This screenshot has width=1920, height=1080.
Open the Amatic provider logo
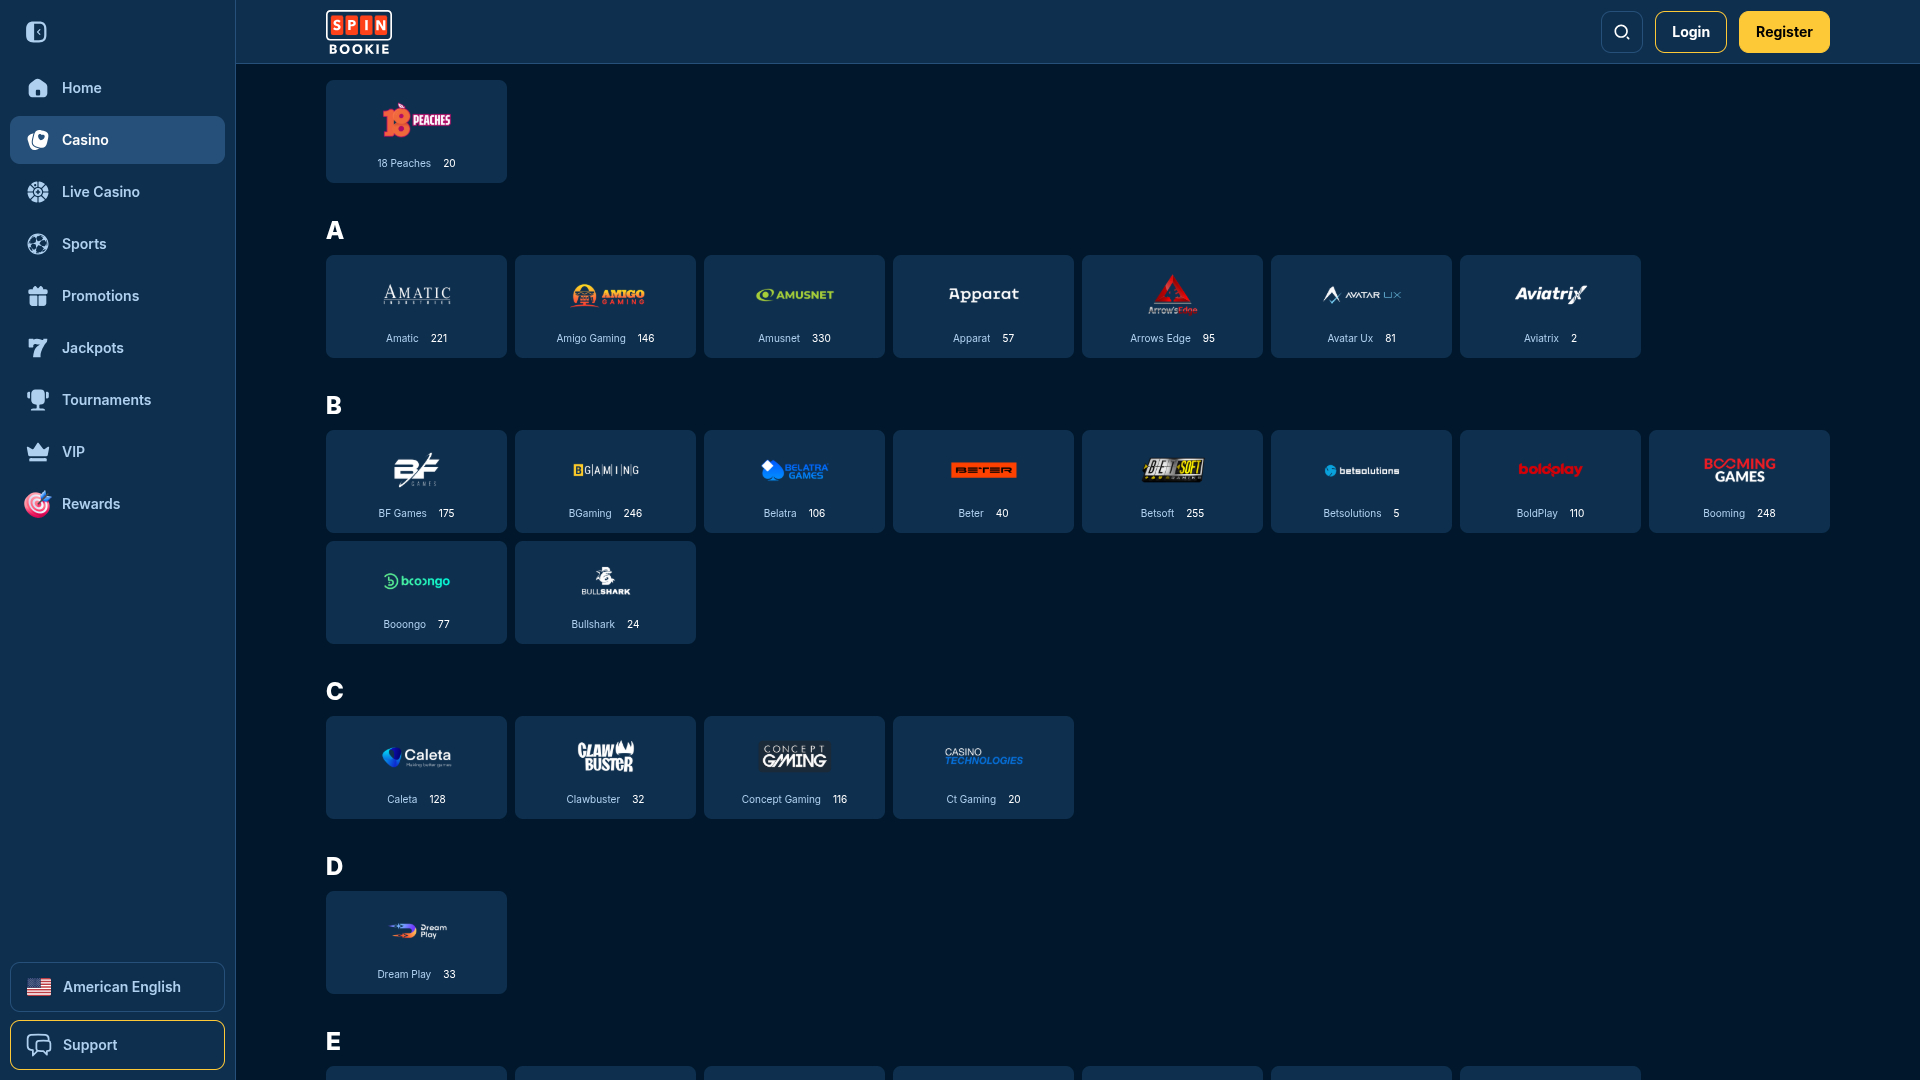417,295
